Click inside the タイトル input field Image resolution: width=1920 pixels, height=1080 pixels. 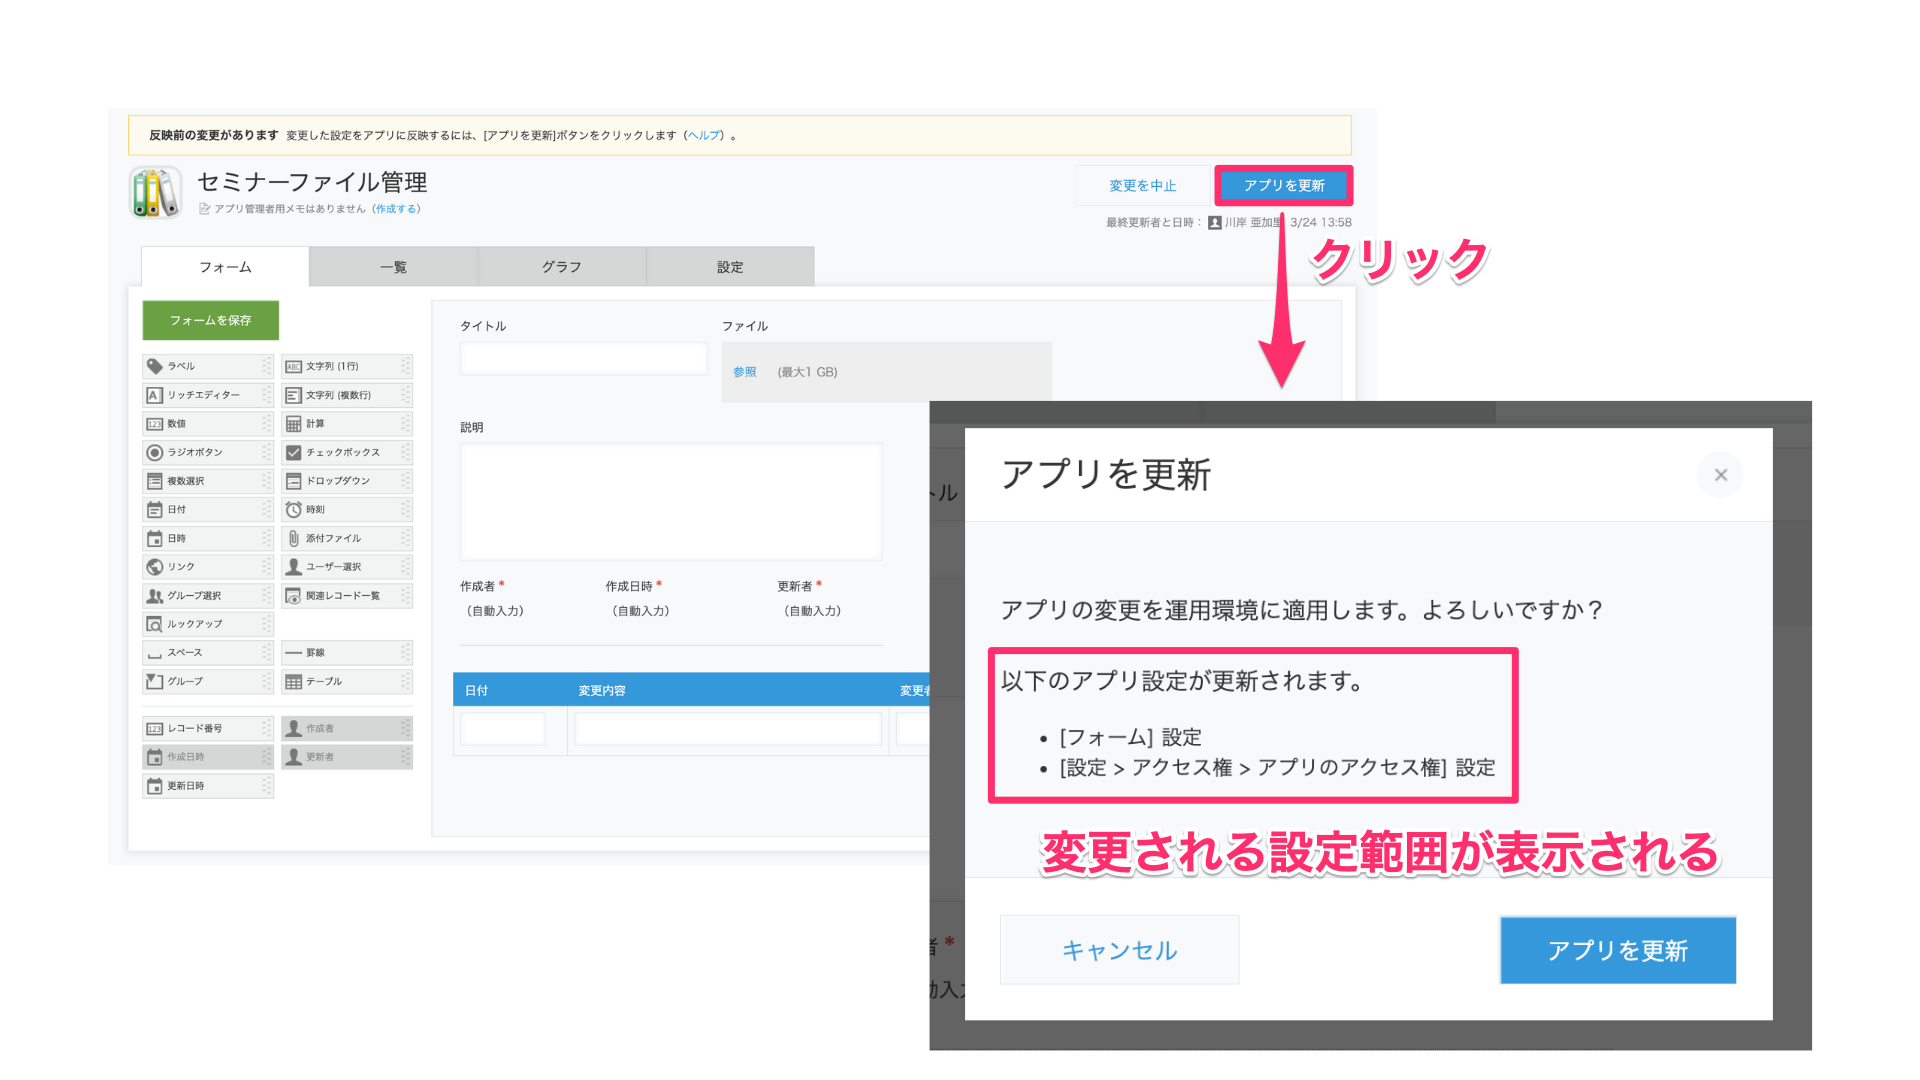583,357
